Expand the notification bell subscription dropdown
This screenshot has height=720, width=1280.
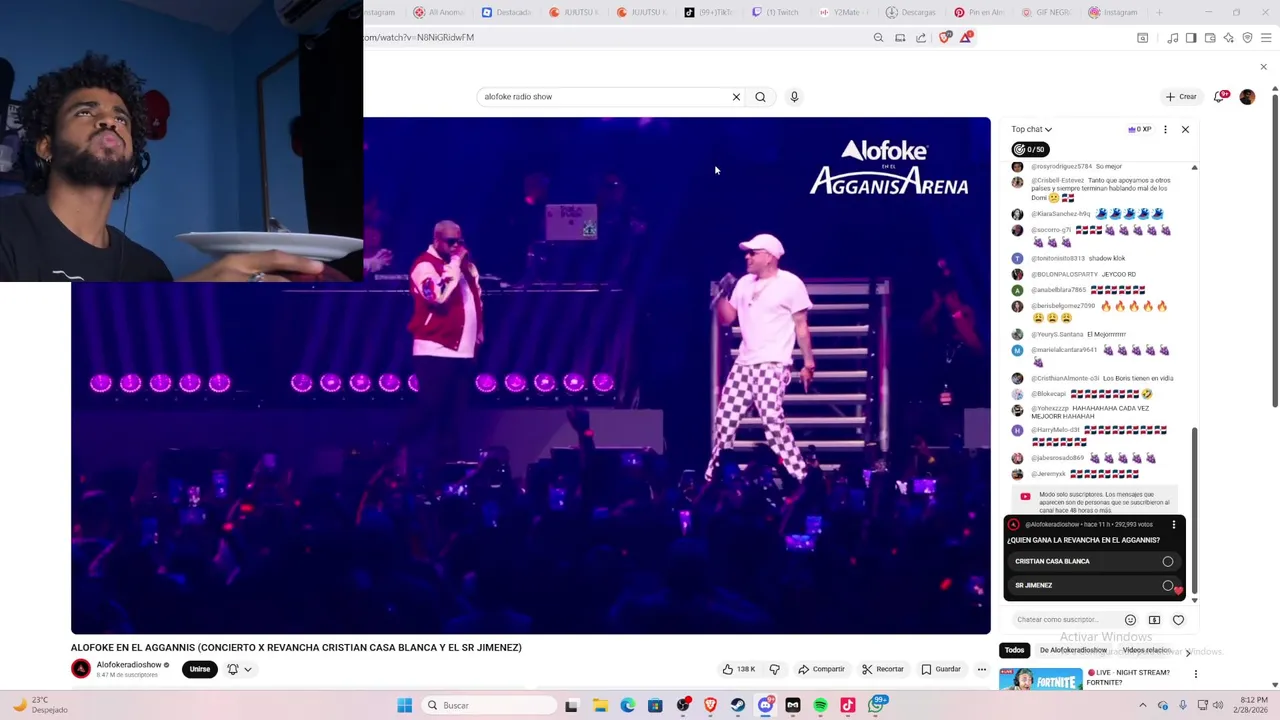coord(239,669)
